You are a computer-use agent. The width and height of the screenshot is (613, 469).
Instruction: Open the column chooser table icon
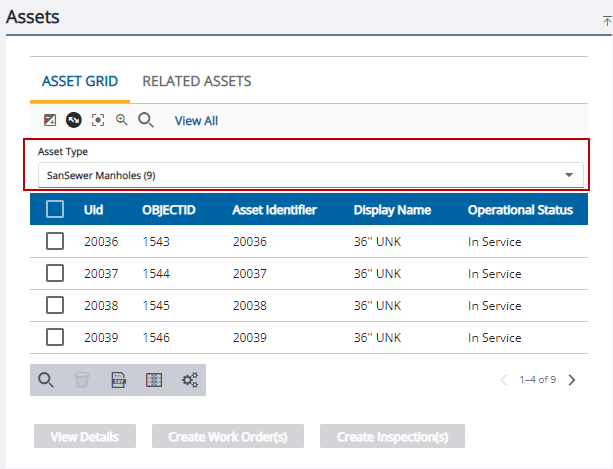click(x=154, y=380)
